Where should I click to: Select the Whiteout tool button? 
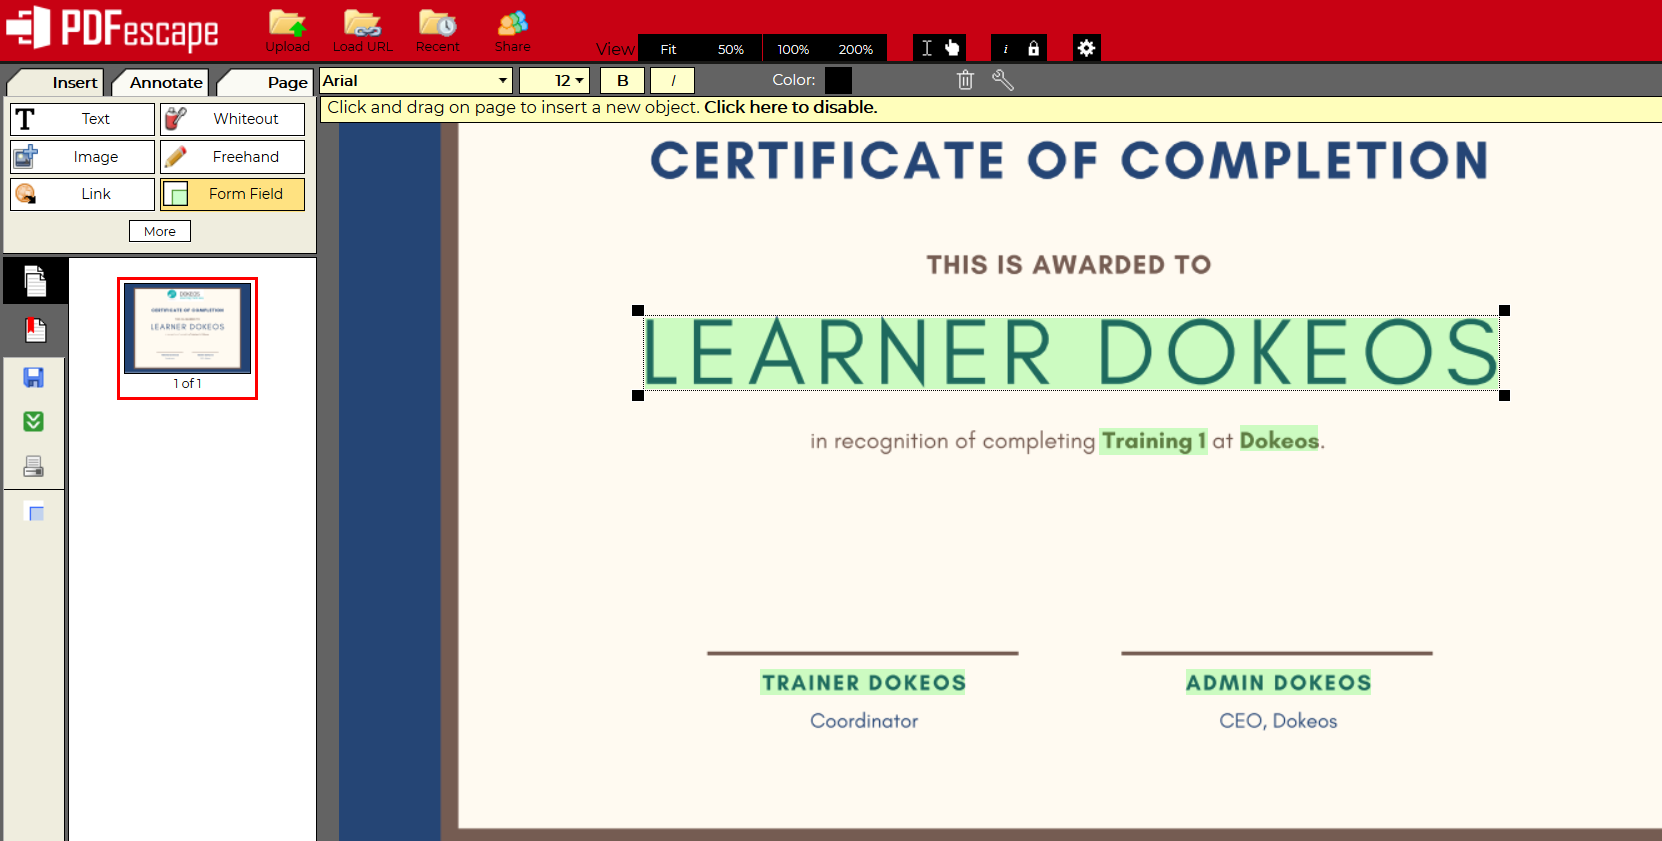[x=233, y=119]
